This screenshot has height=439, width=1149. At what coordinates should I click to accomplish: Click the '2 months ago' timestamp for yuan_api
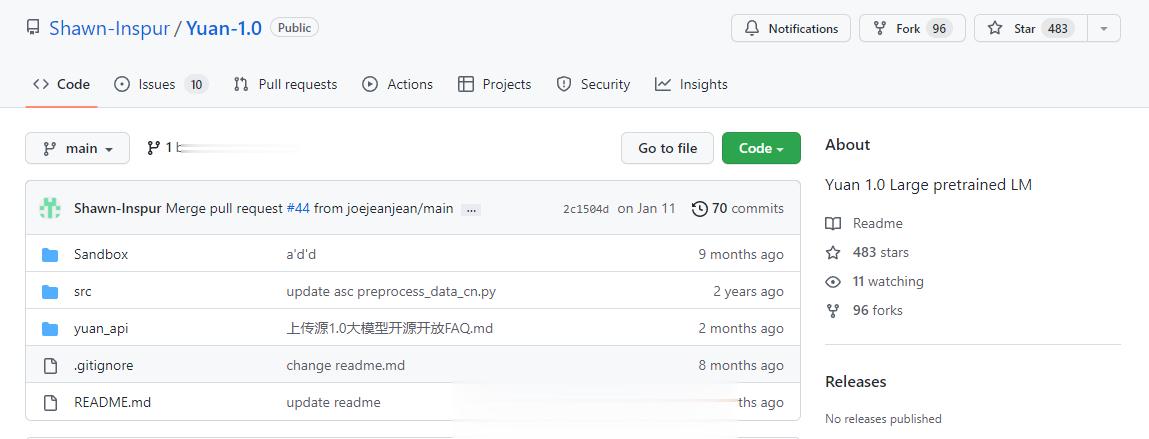[x=741, y=328]
